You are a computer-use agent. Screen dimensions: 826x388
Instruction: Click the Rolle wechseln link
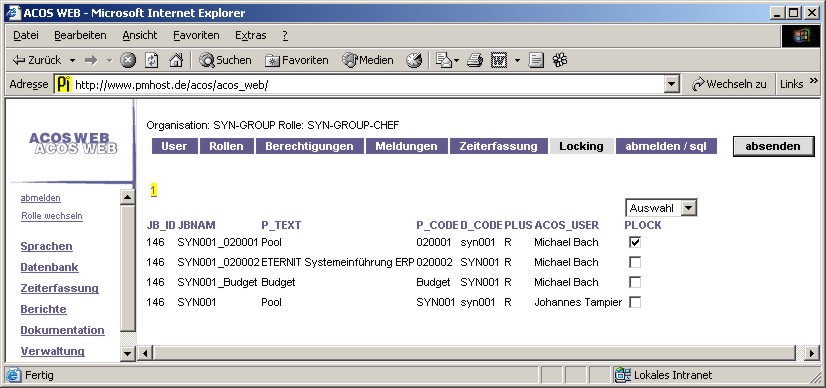coord(52,216)
